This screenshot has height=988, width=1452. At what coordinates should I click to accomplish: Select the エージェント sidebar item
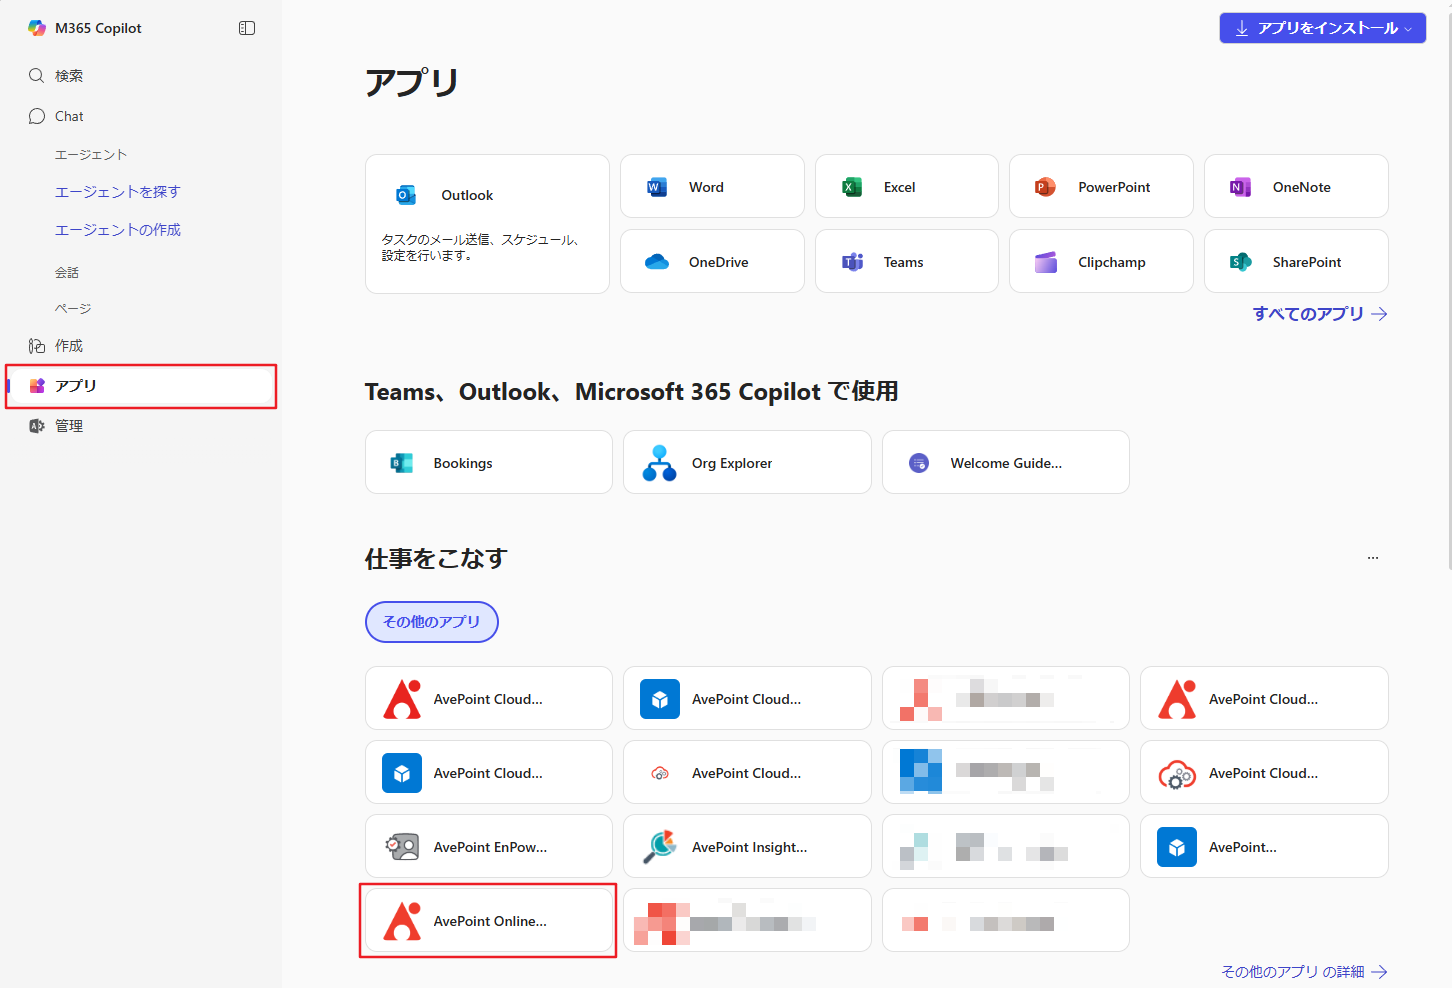91,155
